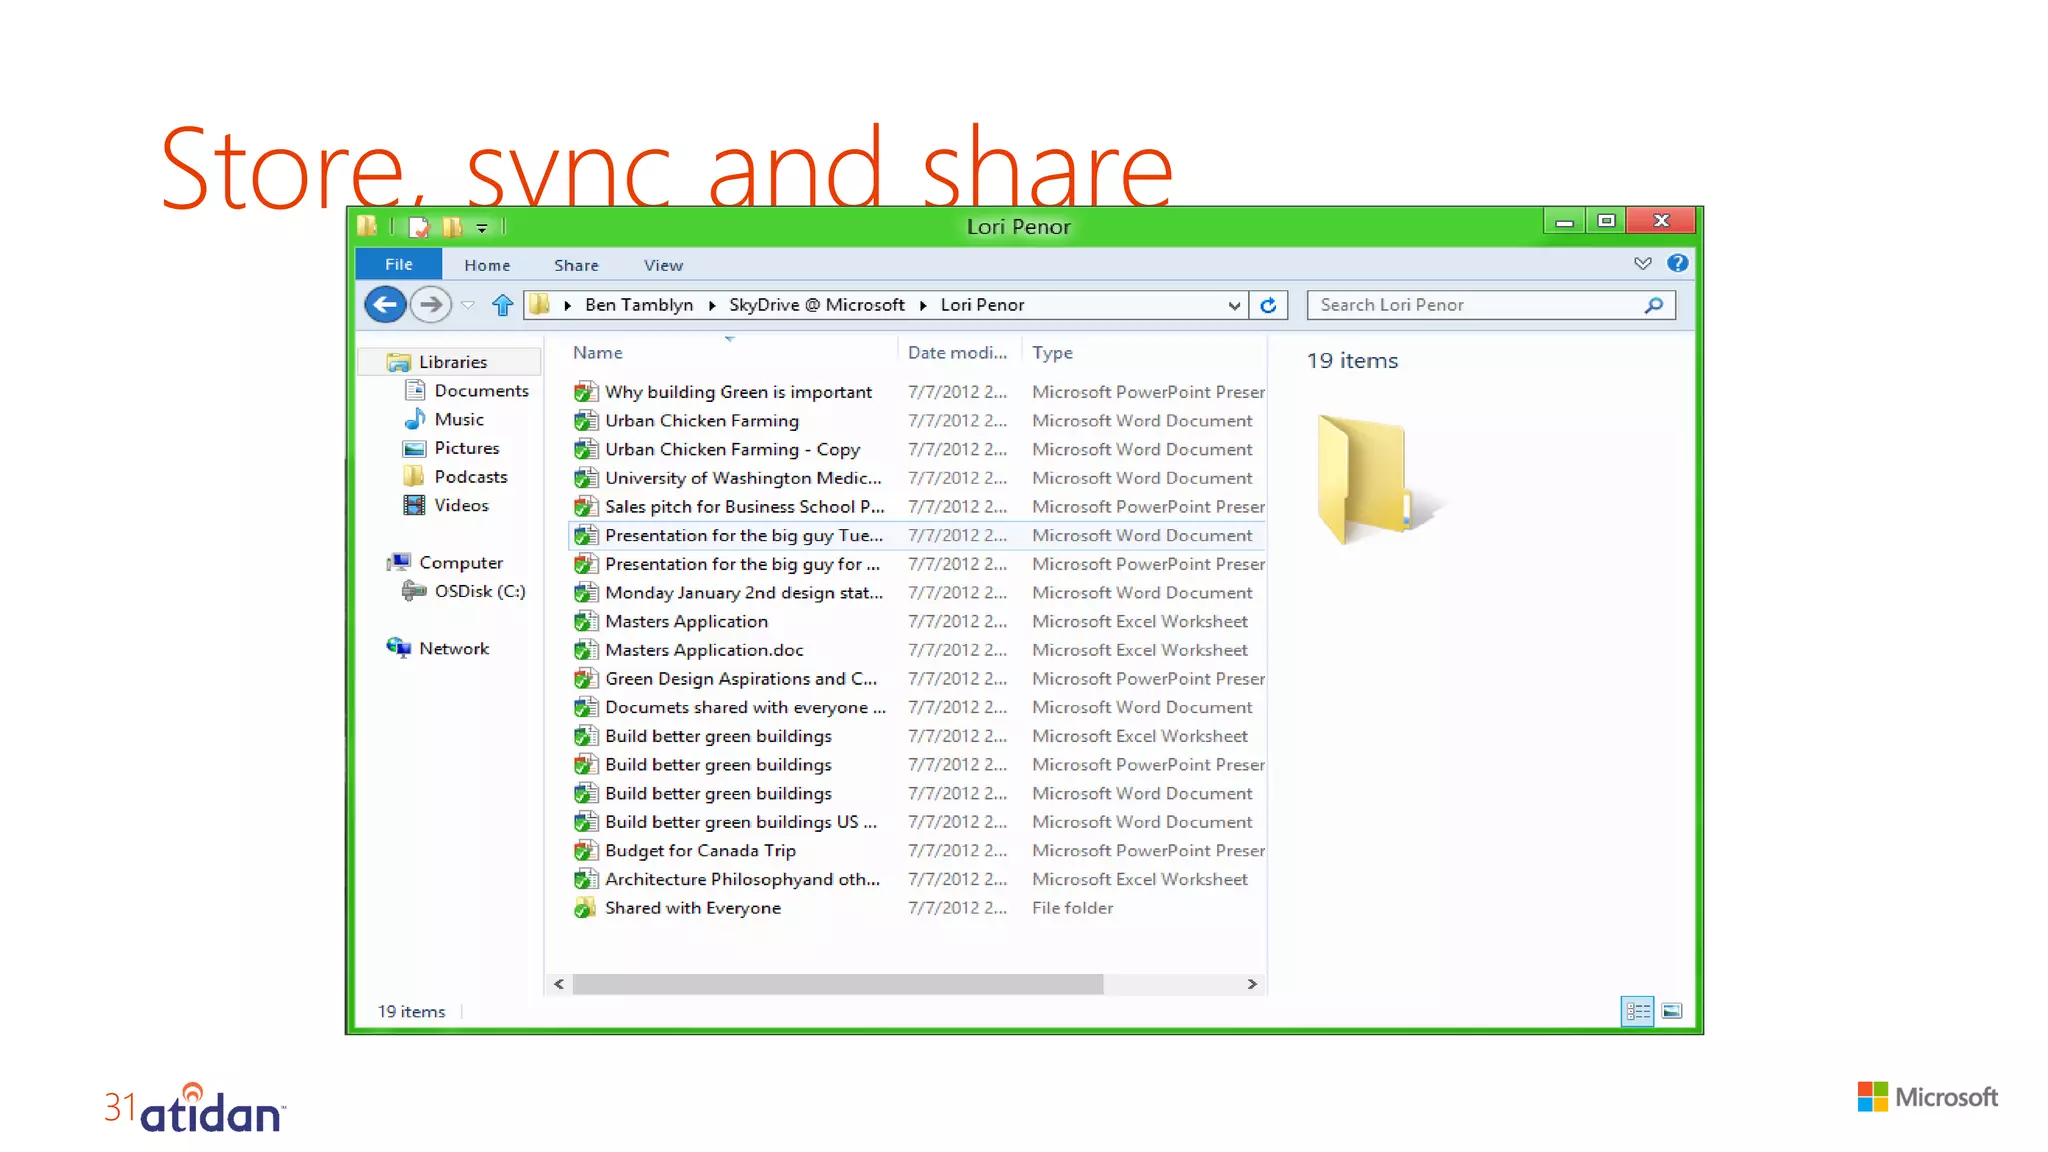This screenshot has width=2048, height=1152.
Task: Switch to details view icon in status bar
Action: click(x=1638, y=1011)
